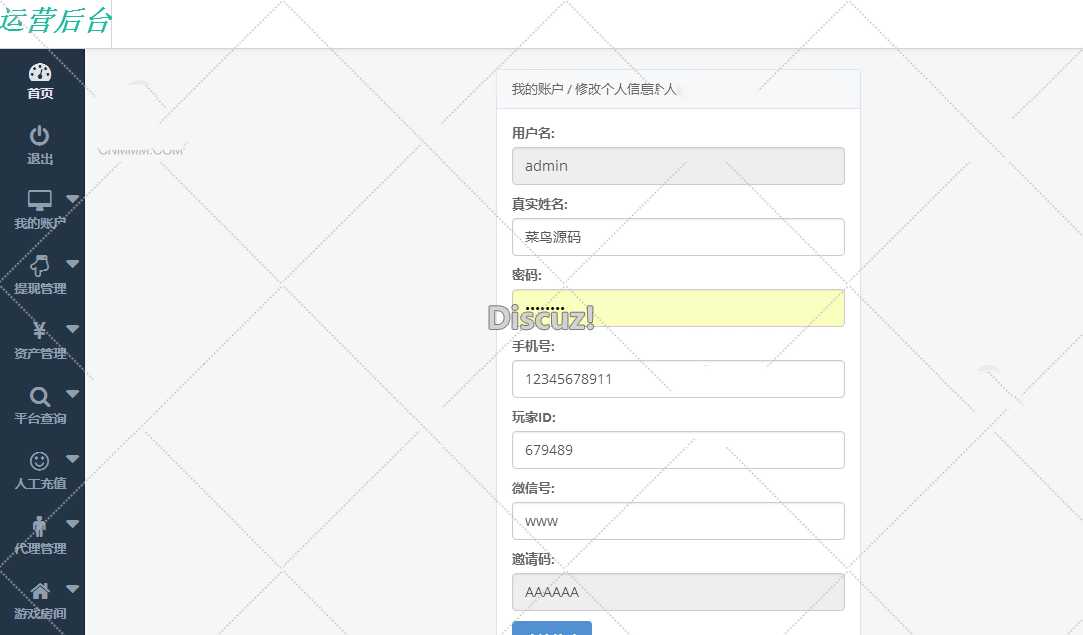This screenshot has height=635, width=1083.
Task: Select the 人工充值 smiley icon
Action: (40, 461)
